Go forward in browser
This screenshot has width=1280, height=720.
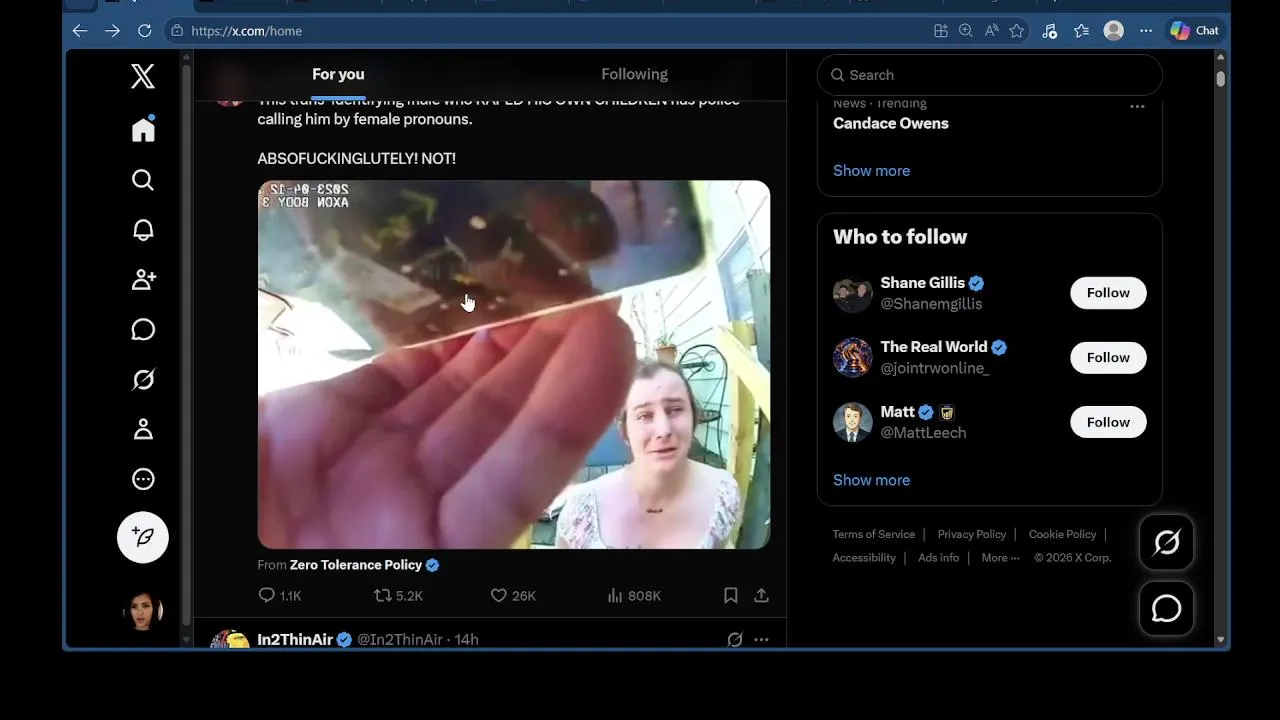[x=112, y=31]
